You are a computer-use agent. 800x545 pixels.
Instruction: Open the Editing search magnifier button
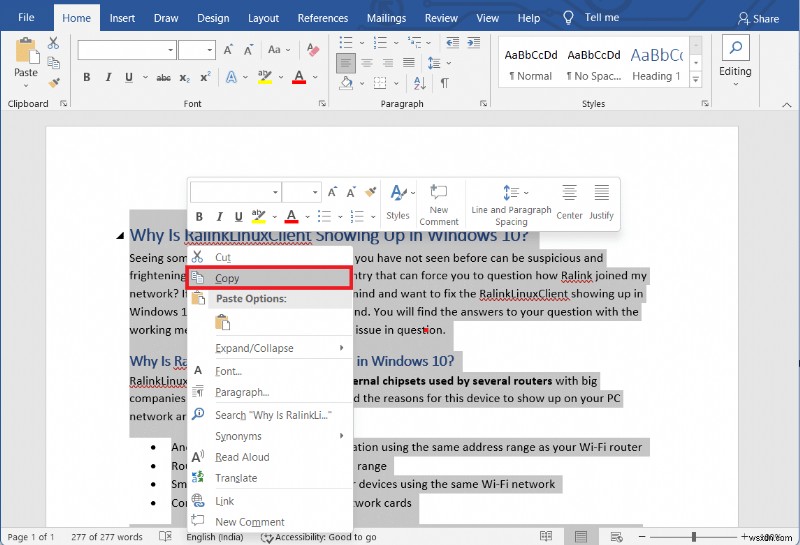(x=736, y=48)
